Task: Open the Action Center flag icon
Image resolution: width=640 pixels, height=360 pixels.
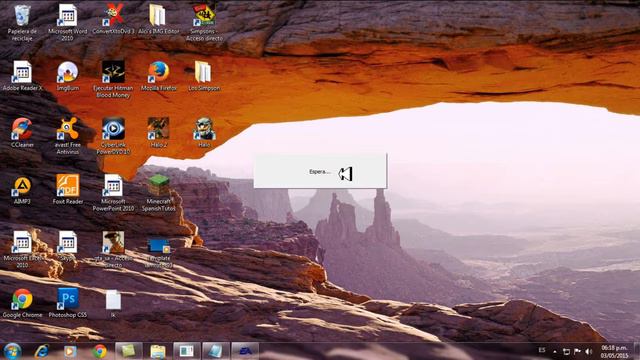Action: [577, 351]
